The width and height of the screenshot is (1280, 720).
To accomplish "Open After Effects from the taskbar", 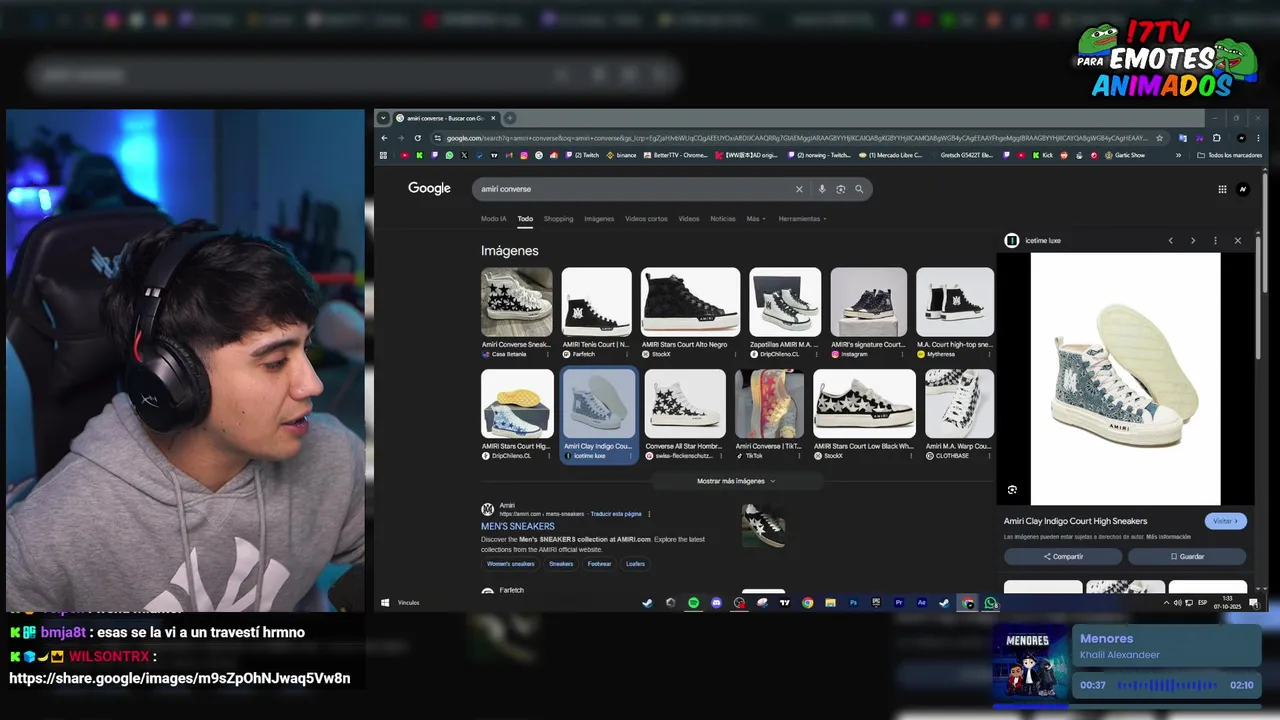I will coord(922,603).
